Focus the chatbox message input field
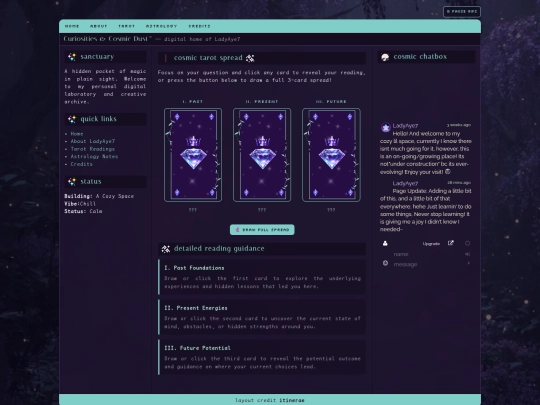540x405 pixels. click(428, 264)
